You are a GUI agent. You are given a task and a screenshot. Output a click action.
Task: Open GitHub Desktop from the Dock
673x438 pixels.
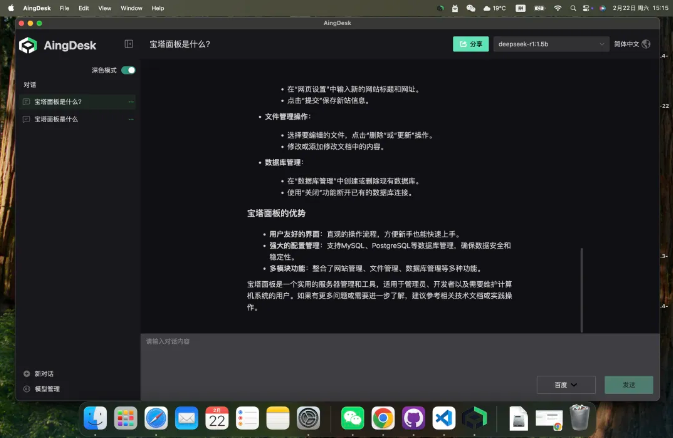click(413, 418)
